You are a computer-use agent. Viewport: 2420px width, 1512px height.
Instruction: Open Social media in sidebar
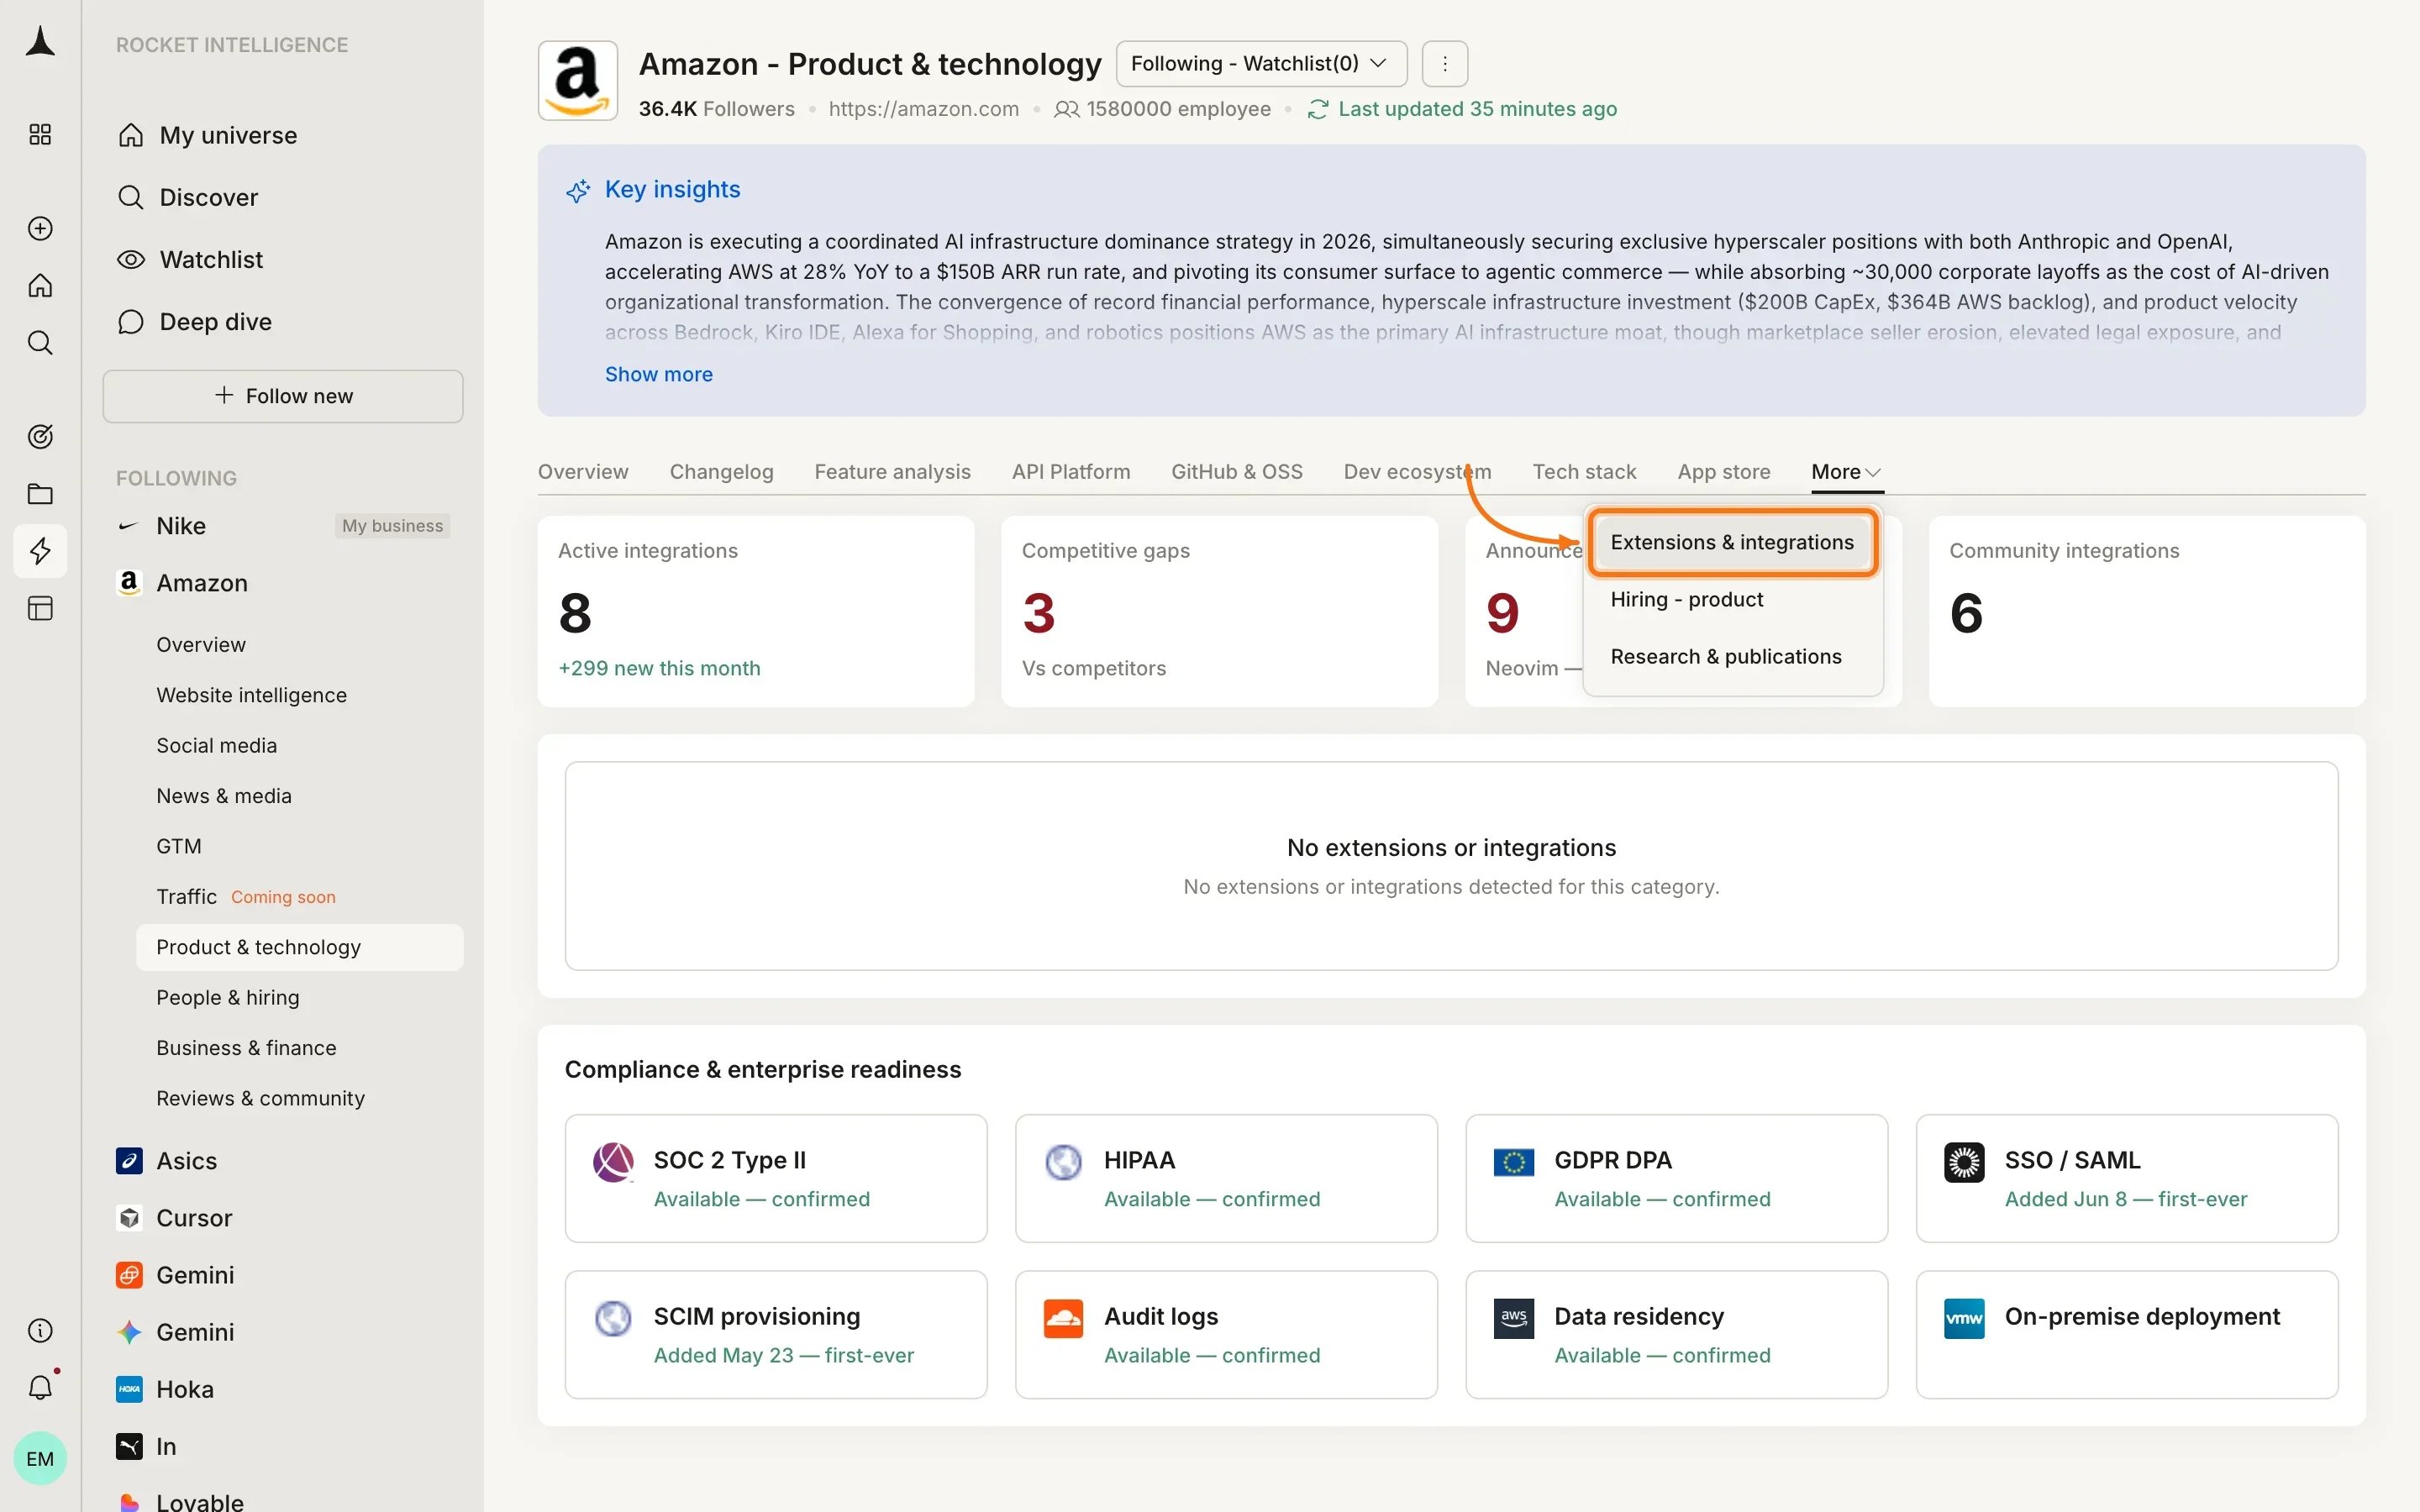pyautogui.click(x=300, y=745)
